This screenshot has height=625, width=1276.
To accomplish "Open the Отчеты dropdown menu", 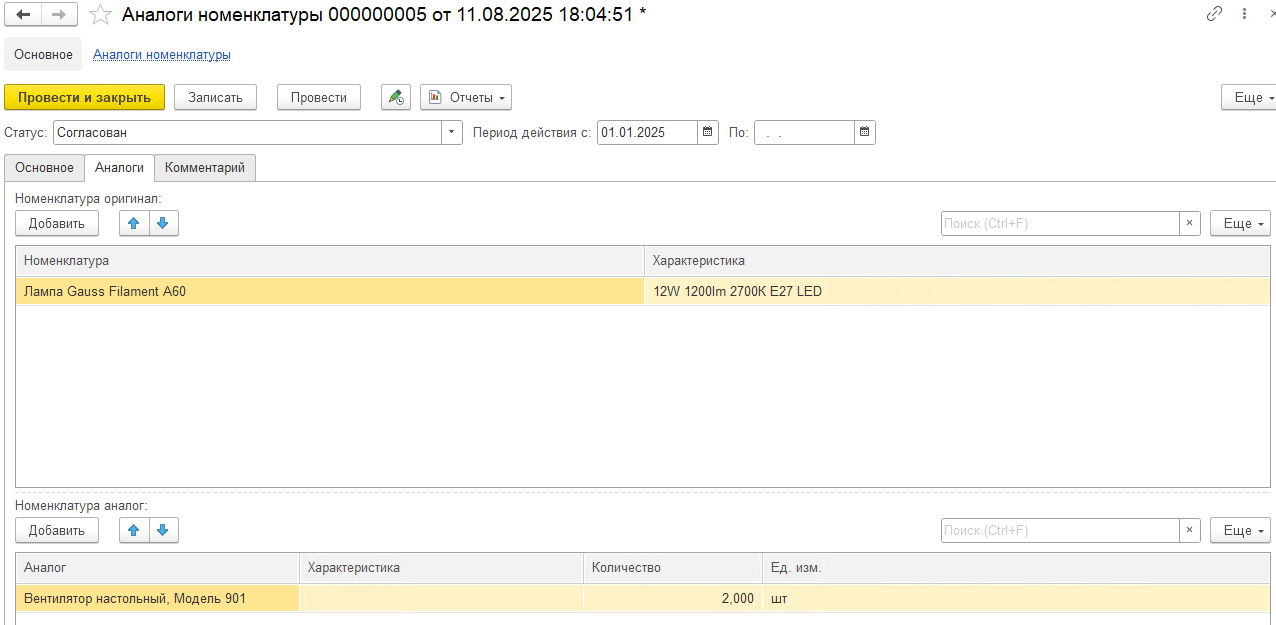I will pos(466,97).
